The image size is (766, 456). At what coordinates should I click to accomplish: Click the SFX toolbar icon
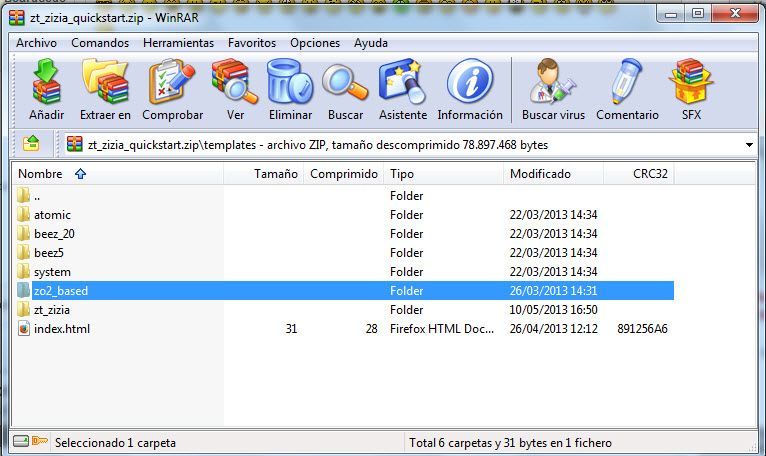[691, 82]
